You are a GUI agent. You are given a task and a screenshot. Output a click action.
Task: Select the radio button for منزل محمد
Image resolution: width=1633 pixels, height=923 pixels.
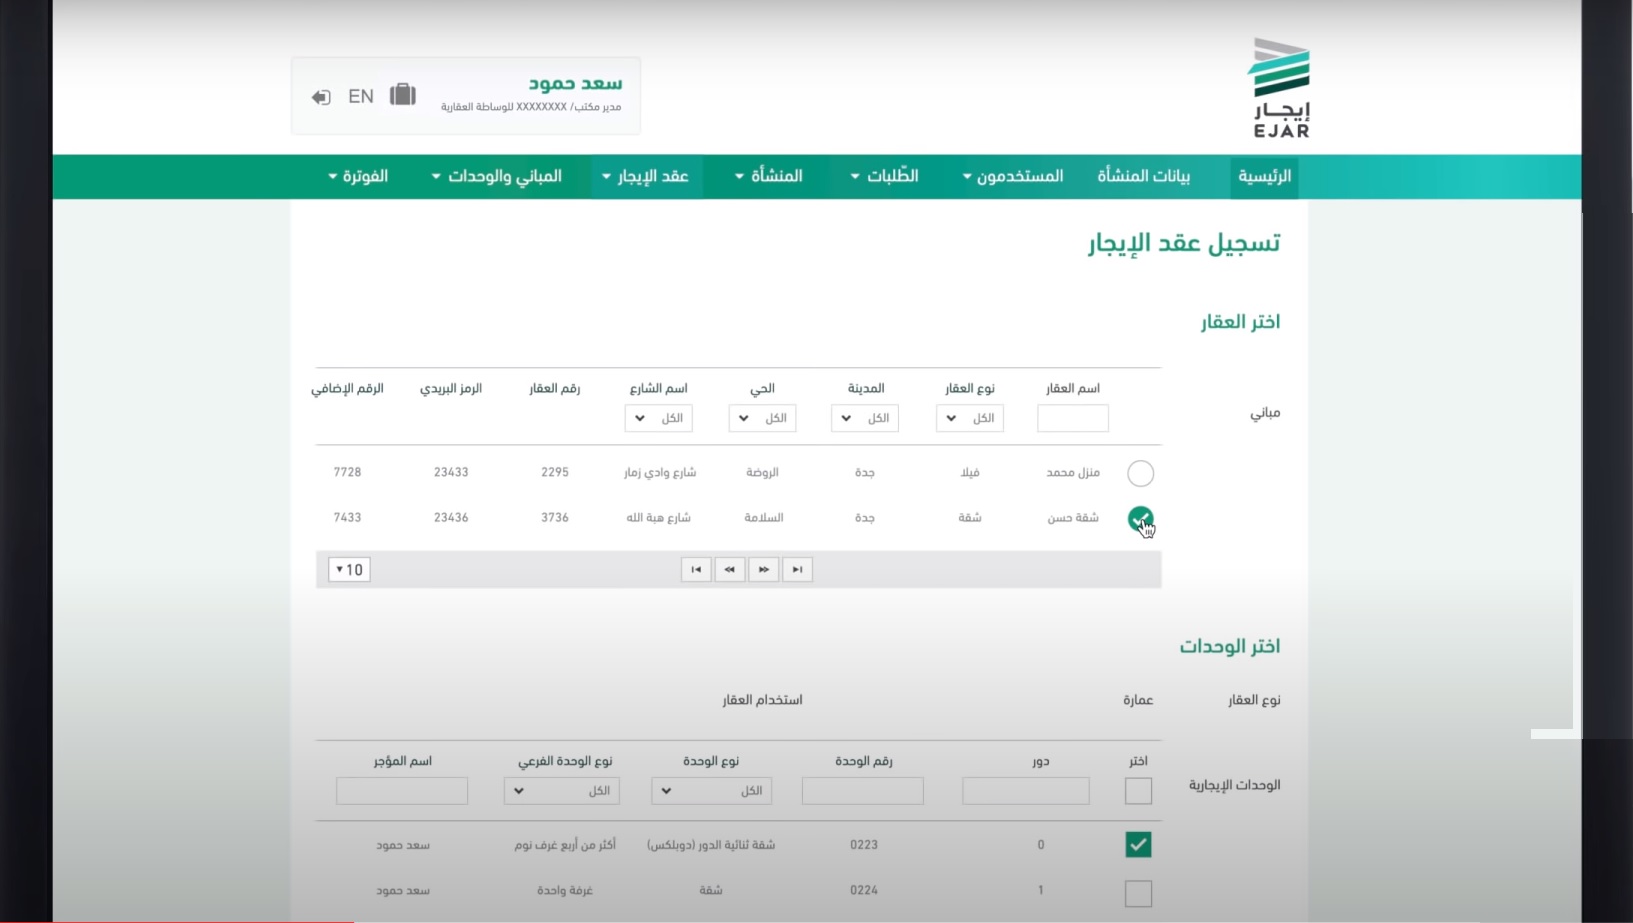(x=1140, y=473)
